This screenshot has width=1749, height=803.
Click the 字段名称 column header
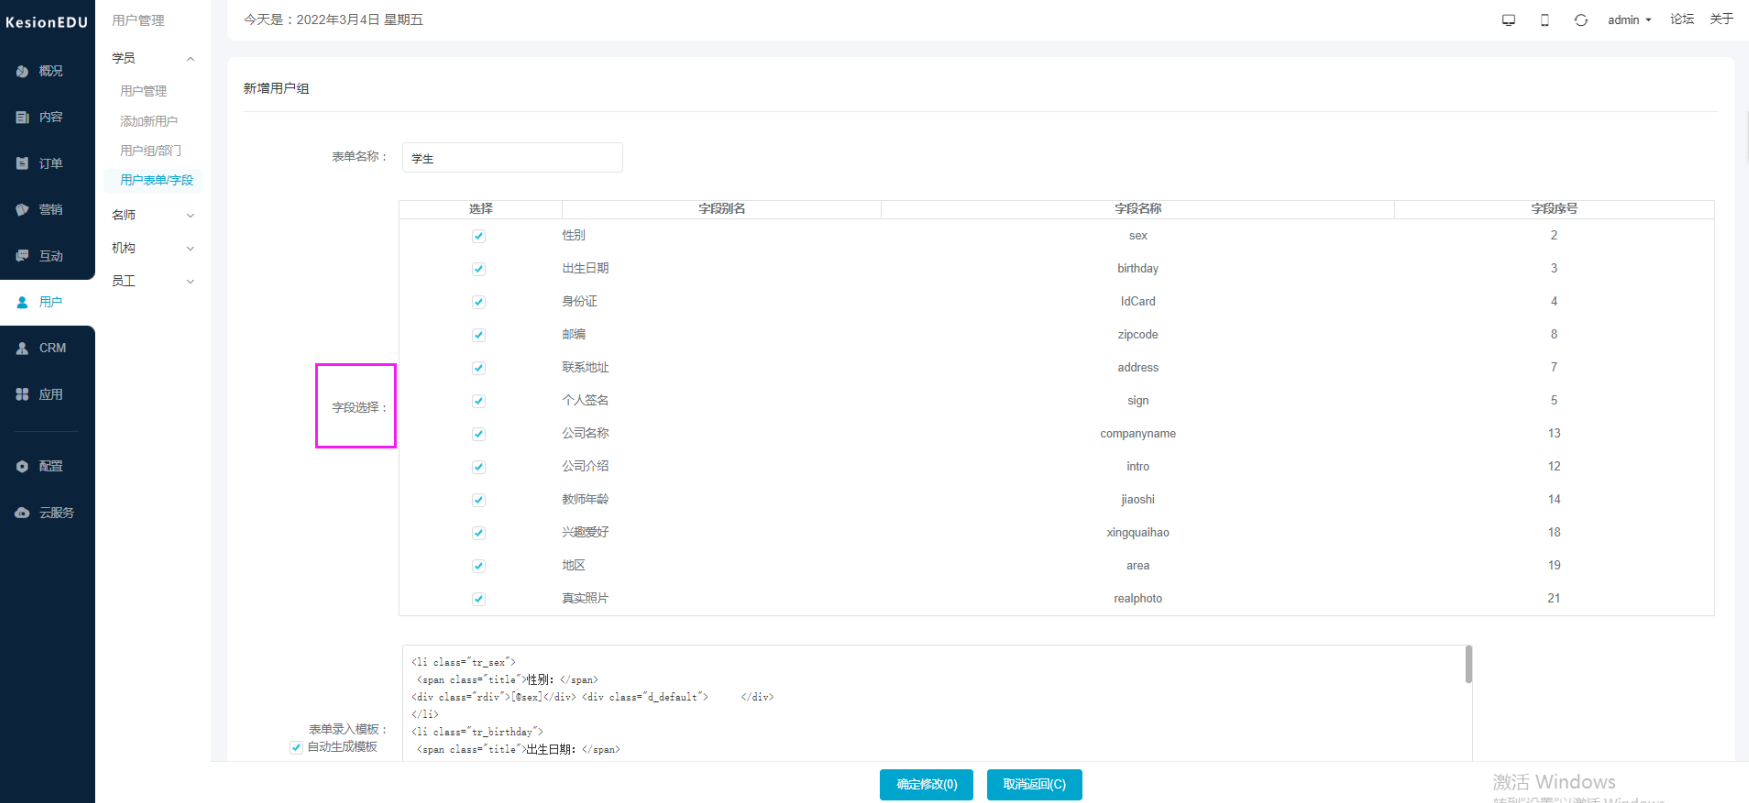click(x=1138, y=209)
